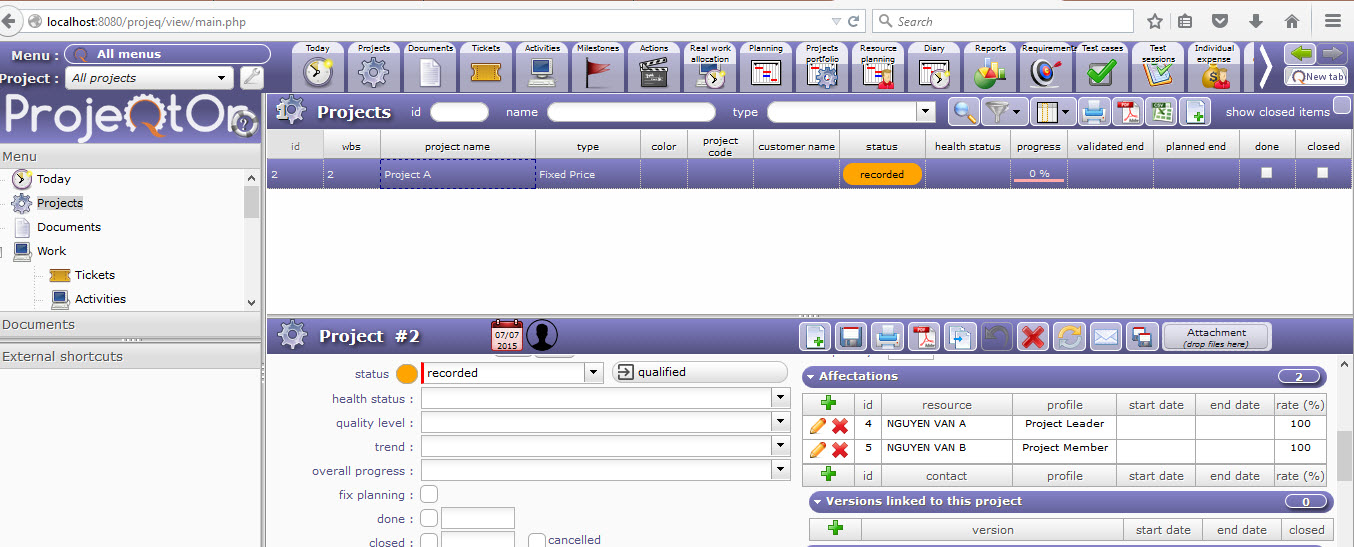Click the Test cases checkmark icon
Screen dimensions: 1354x547
tap(1102, 71)
